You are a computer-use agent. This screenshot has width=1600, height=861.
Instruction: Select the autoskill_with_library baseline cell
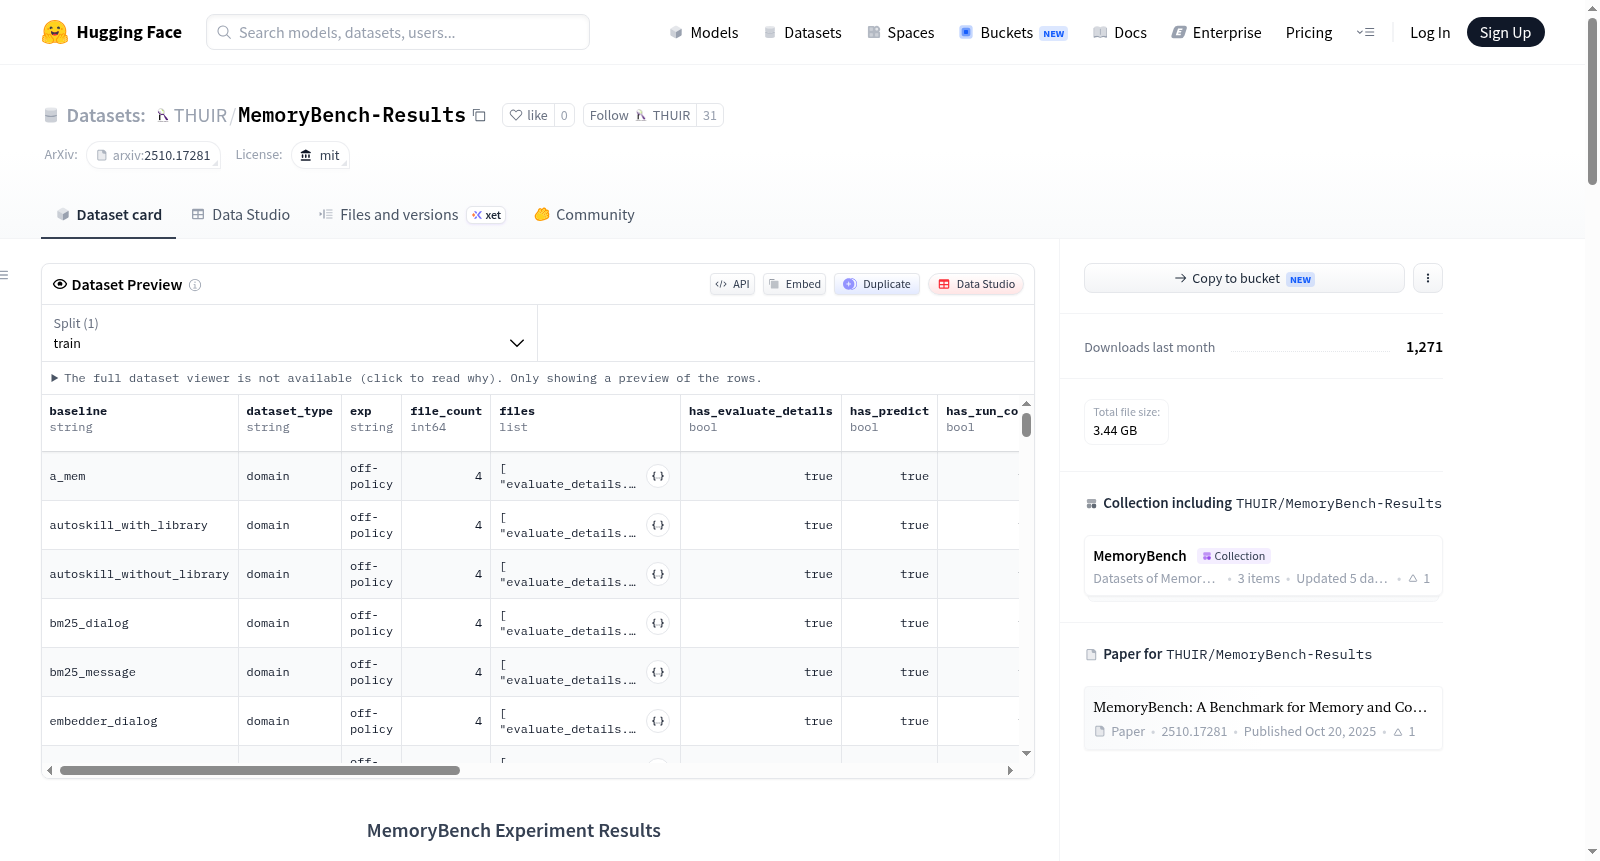(140, 525)
